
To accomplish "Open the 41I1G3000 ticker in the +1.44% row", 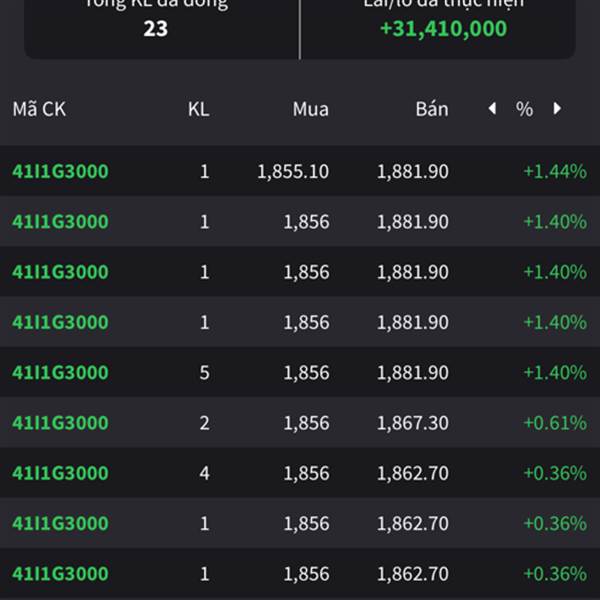I will coord(60,171).
